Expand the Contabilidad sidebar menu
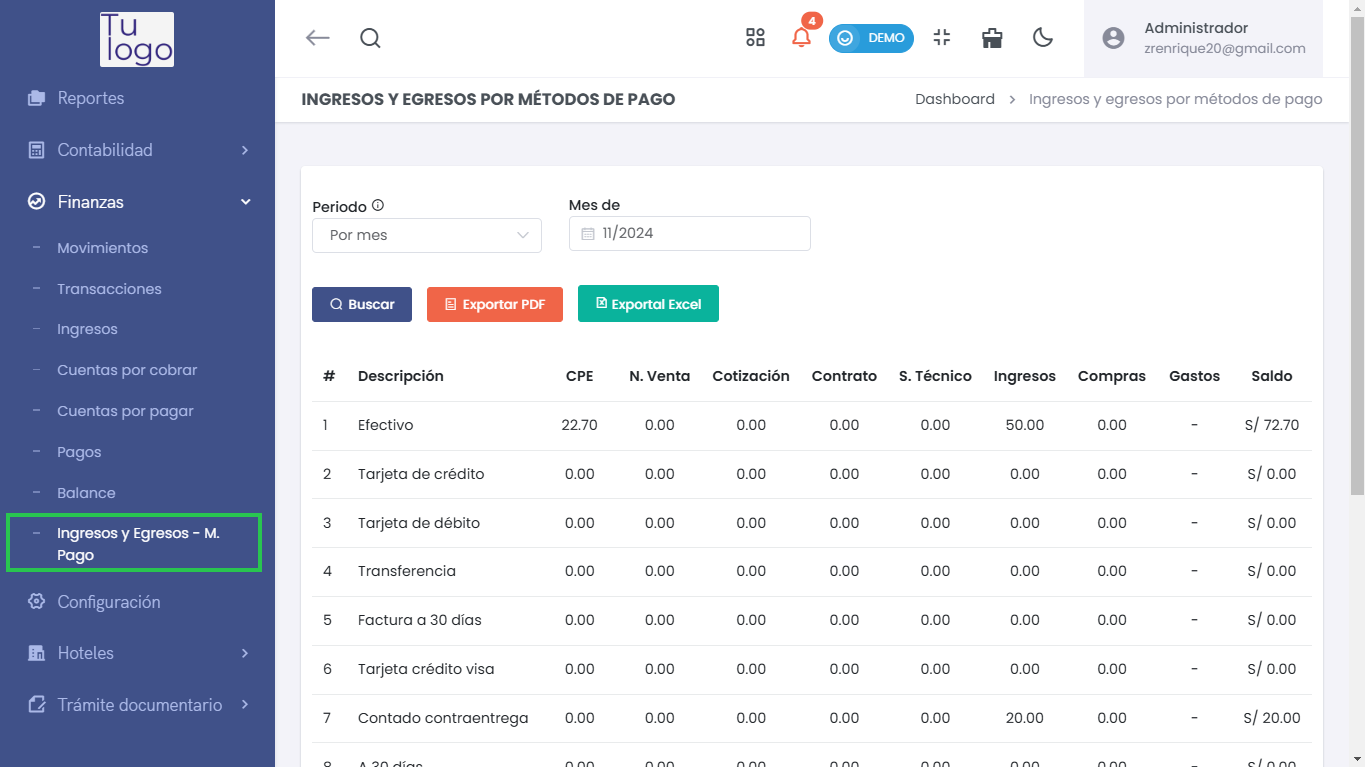Image resolution: width=1365 pixels, height=767 pixels. [x=138, y=150]
